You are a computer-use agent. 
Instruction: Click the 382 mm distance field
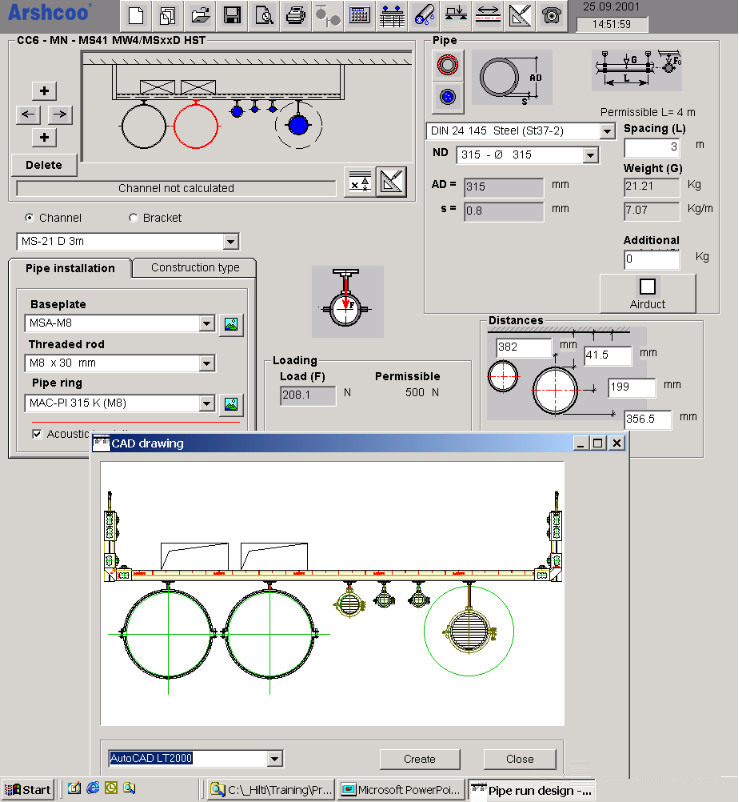pos(523,347)
